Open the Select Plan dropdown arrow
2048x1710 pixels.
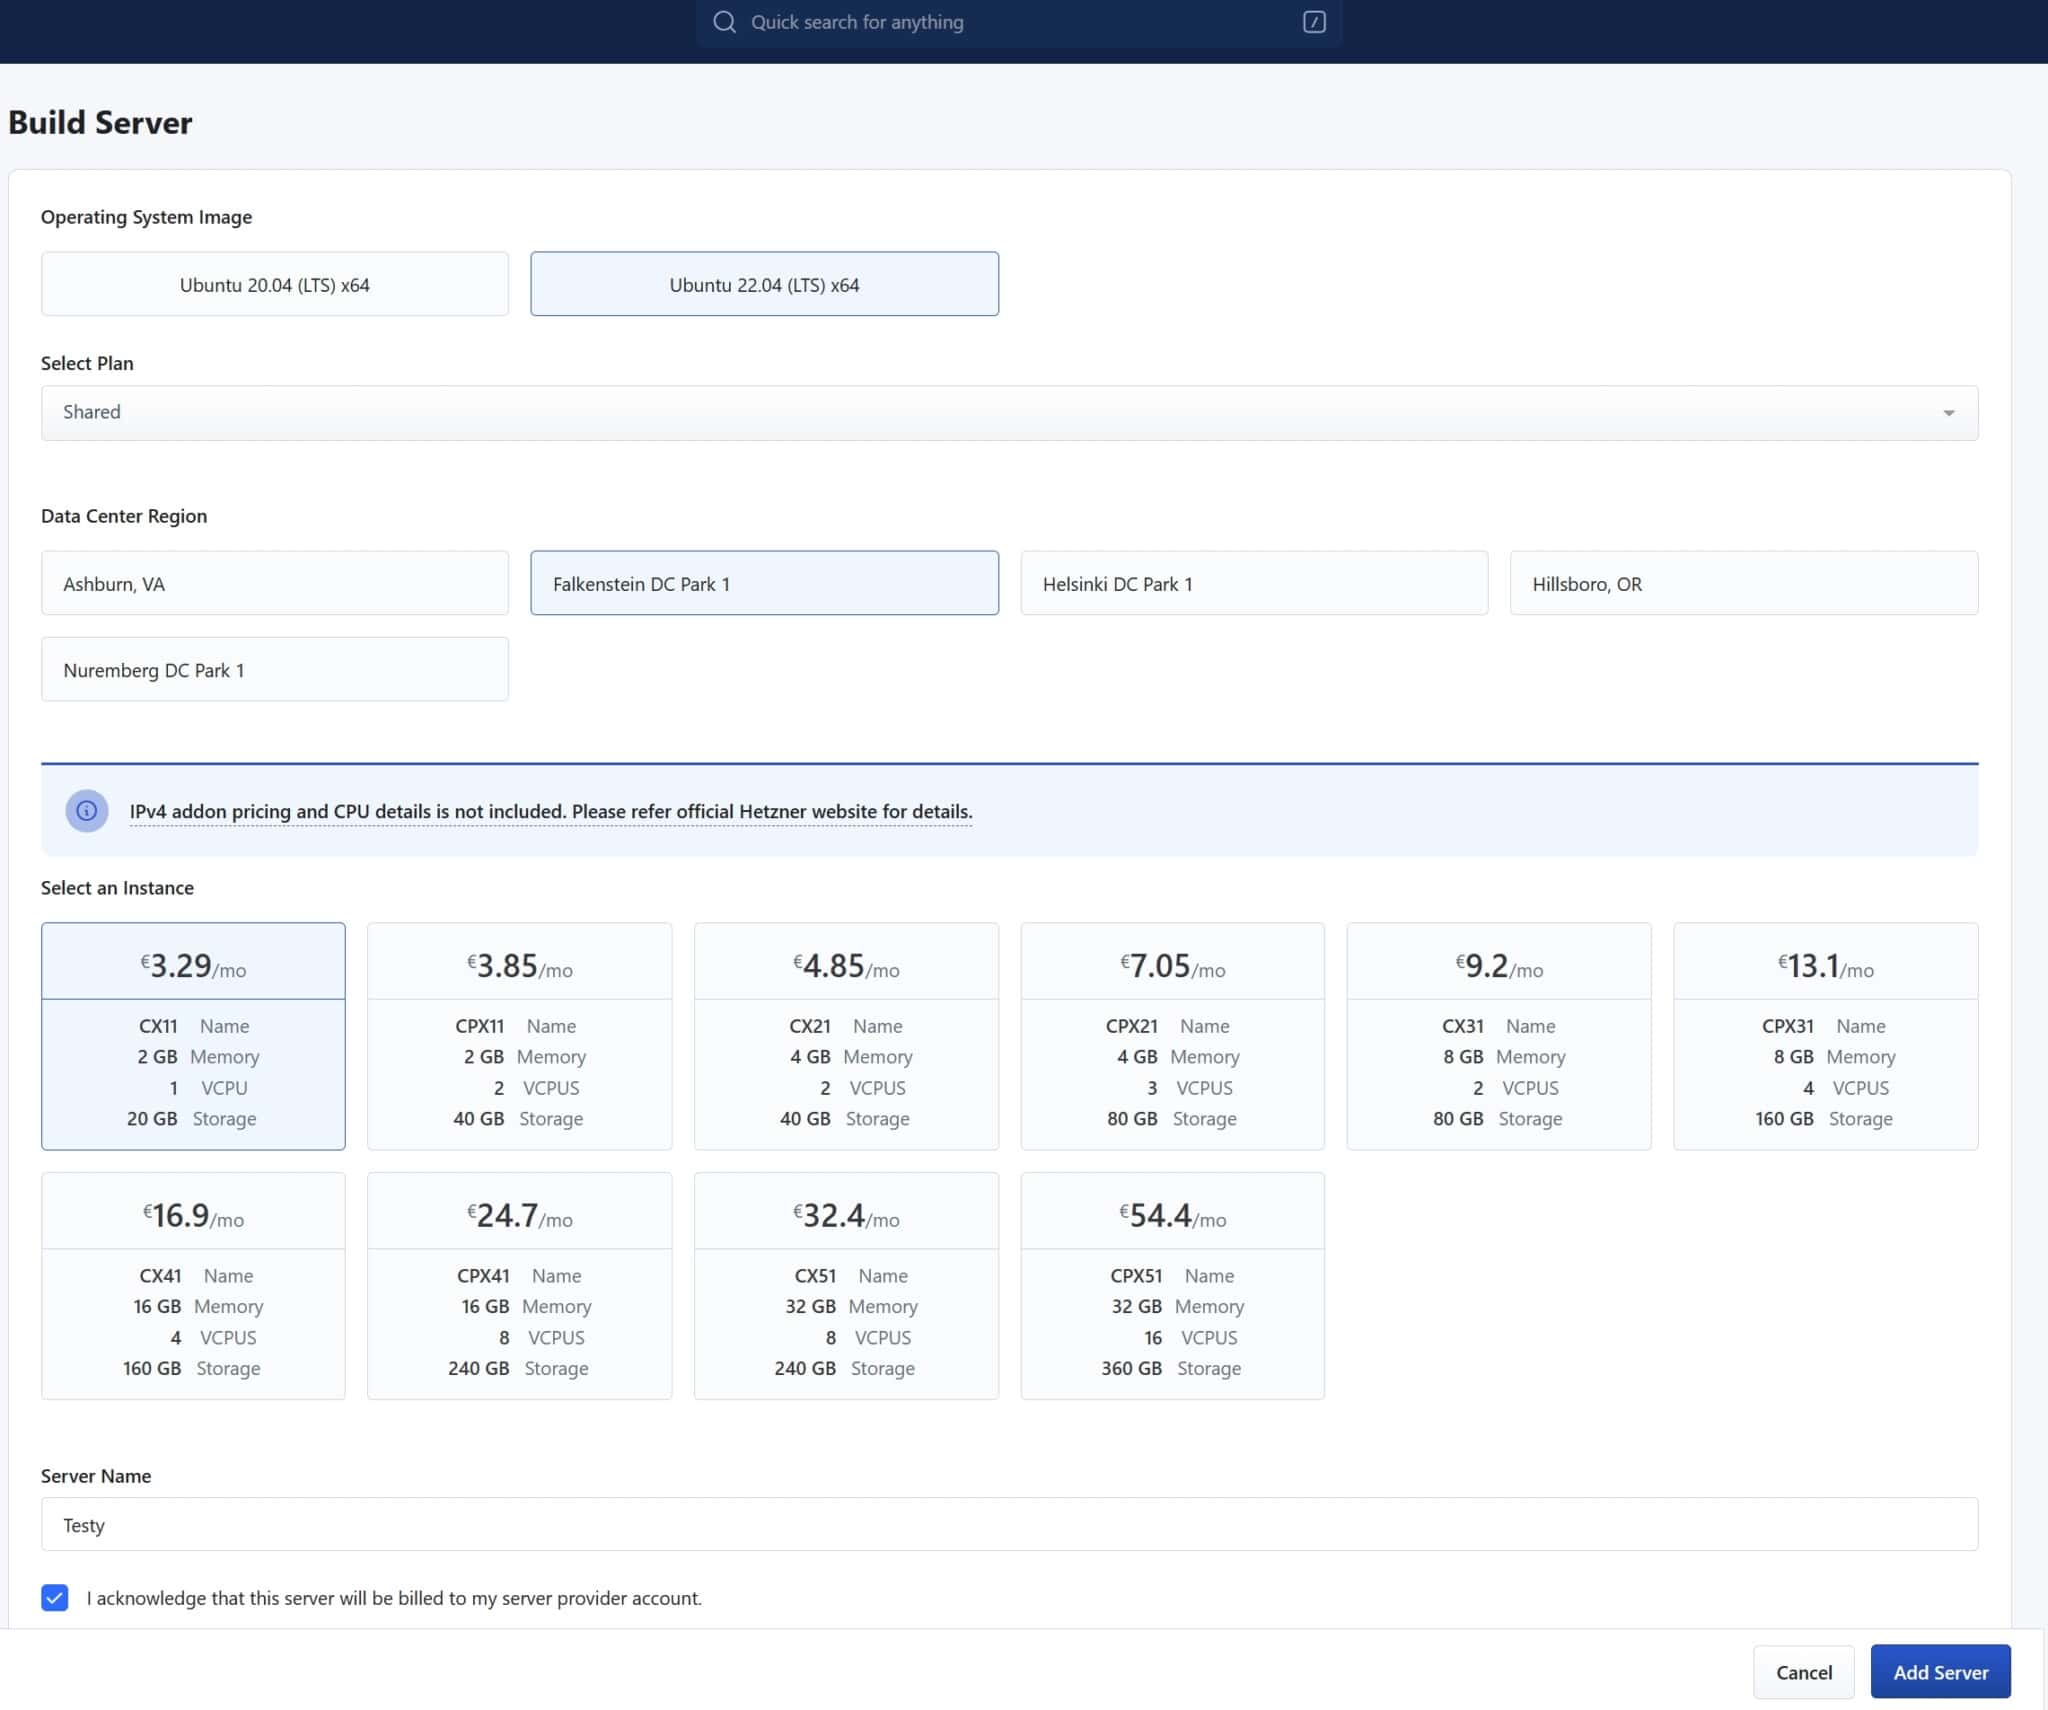[x=1948, y=413]
